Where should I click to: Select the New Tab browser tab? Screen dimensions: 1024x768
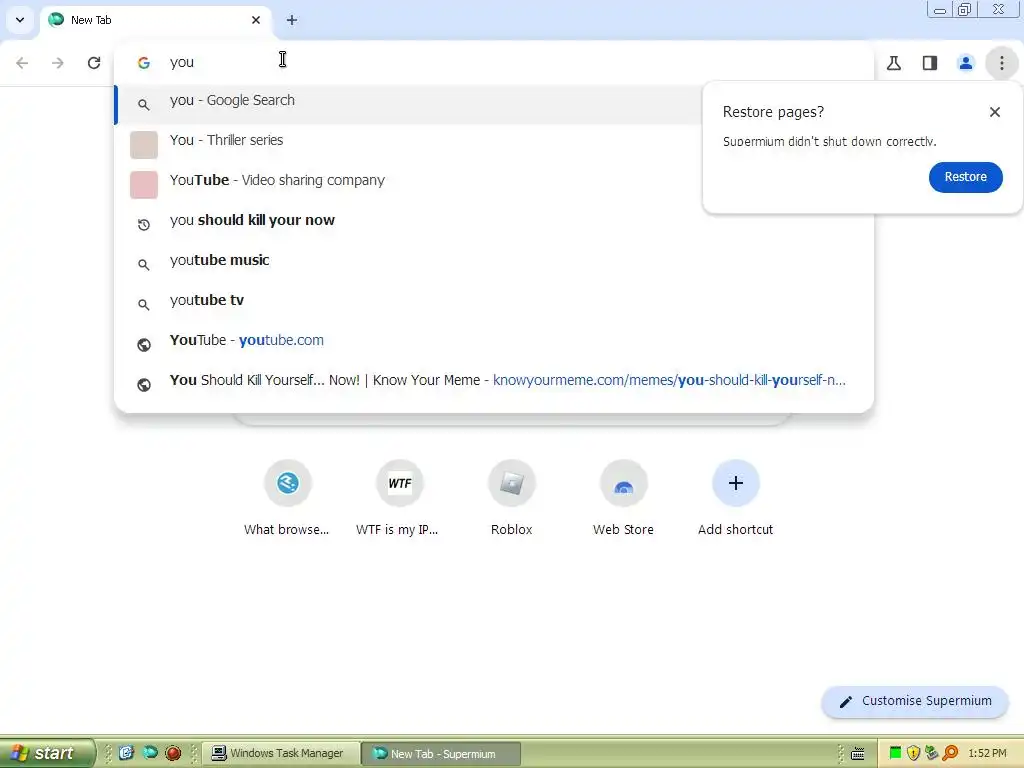[x=155, y=20]
